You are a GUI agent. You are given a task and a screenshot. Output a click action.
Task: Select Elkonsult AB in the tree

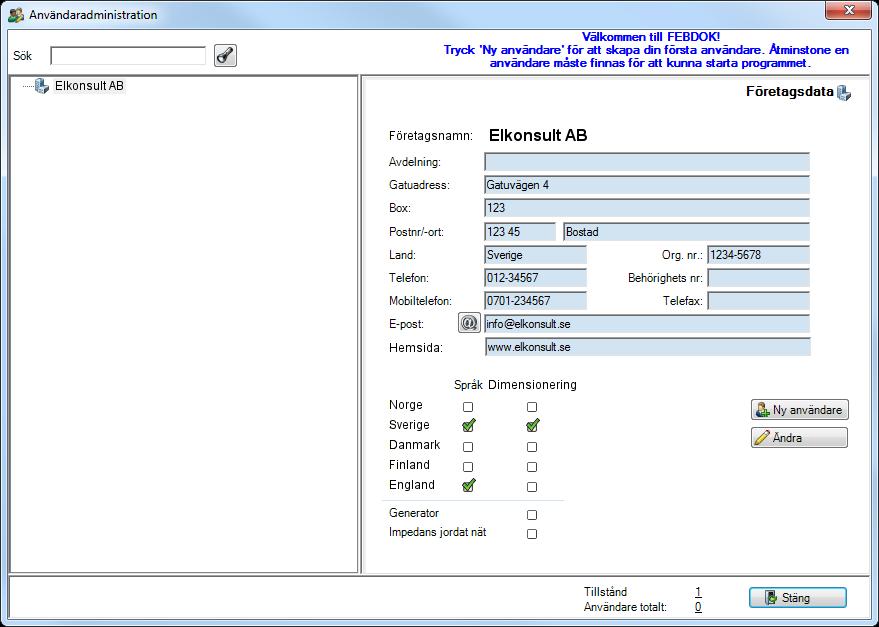[89, 86]
